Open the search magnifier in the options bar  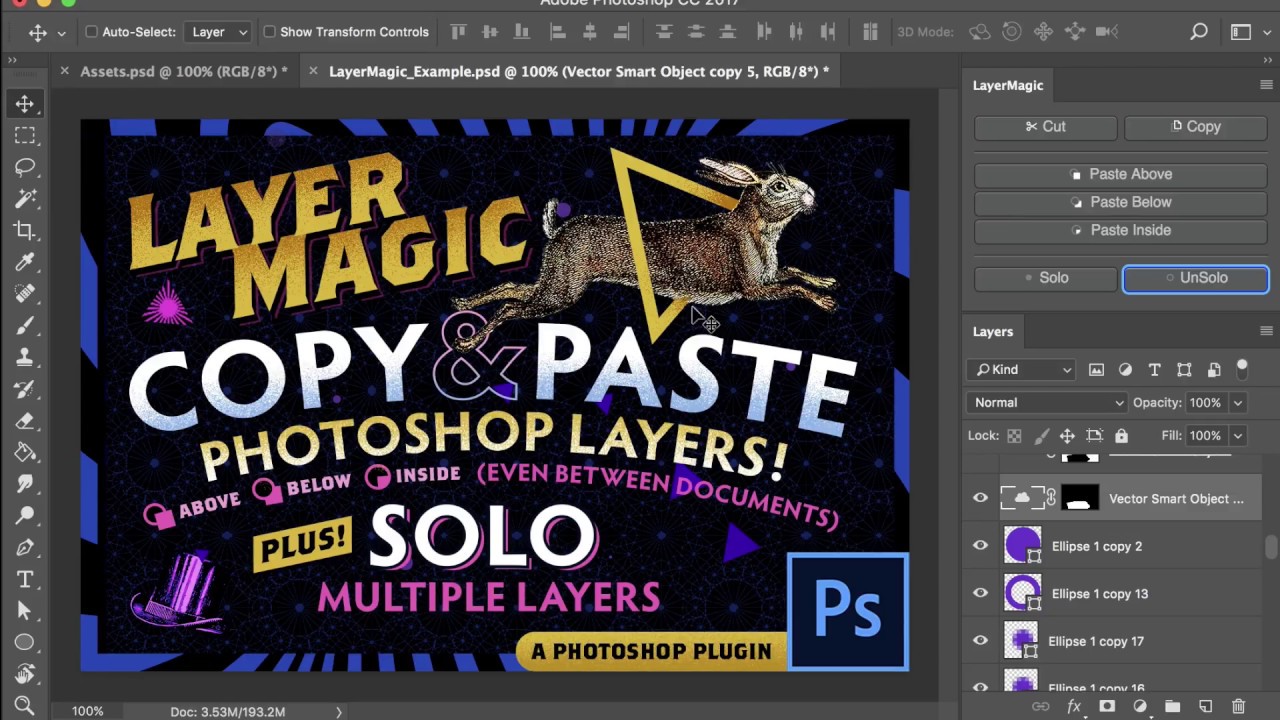point(1199,32)
